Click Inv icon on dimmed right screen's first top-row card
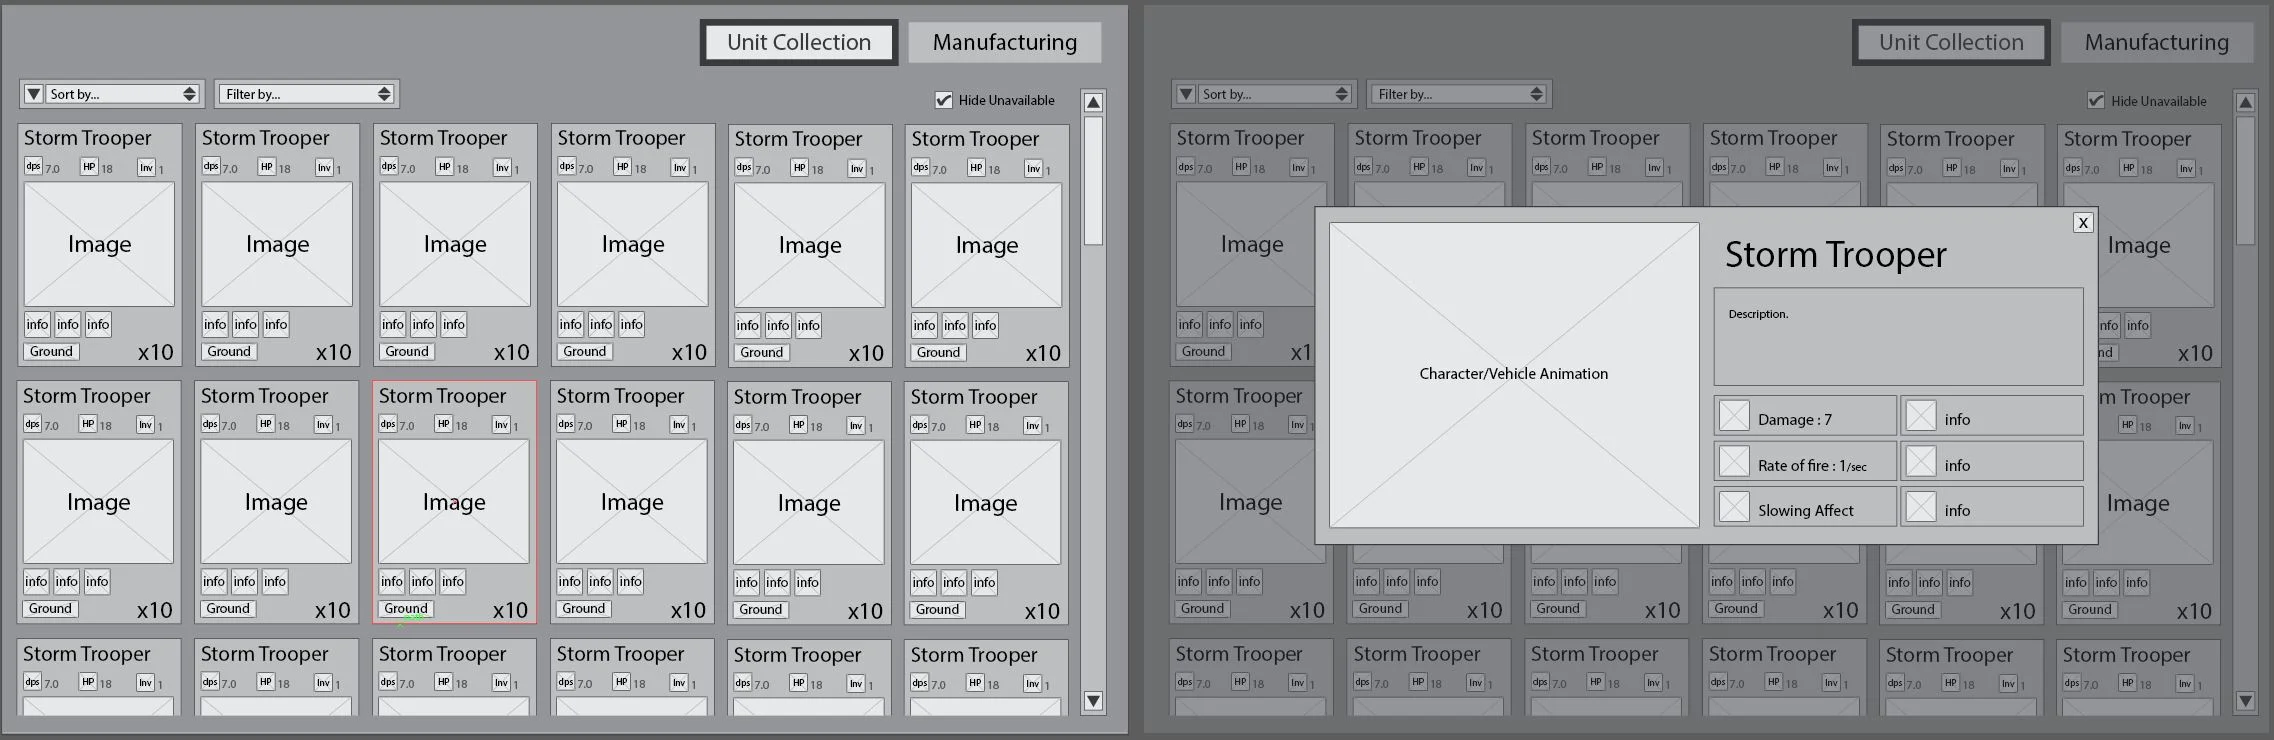Screen dimensions: 2274x740 click(1298, 167)
